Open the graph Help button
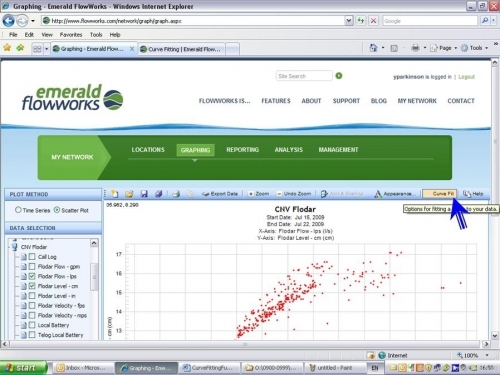The height and width of the screenshot is (375, 500). [473, 194]
